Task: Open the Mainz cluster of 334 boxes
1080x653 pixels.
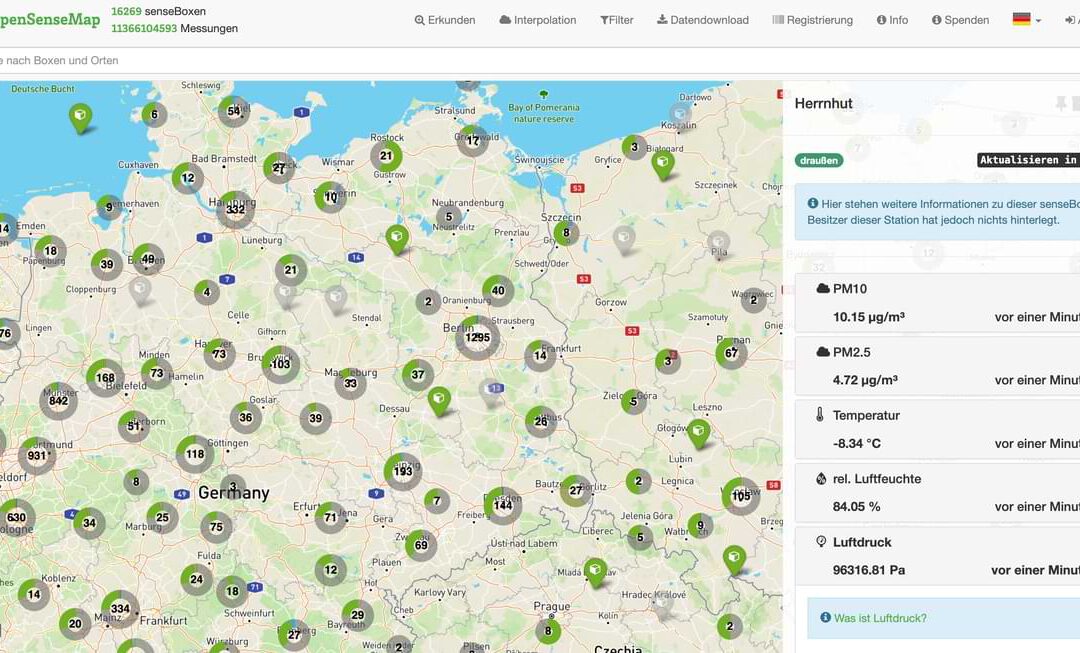Action: pyautogui.click(x=121, y=609)
